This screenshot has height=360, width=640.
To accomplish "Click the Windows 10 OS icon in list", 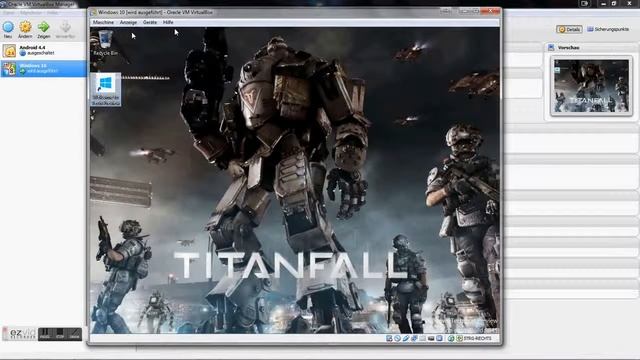I will (9, 69).
